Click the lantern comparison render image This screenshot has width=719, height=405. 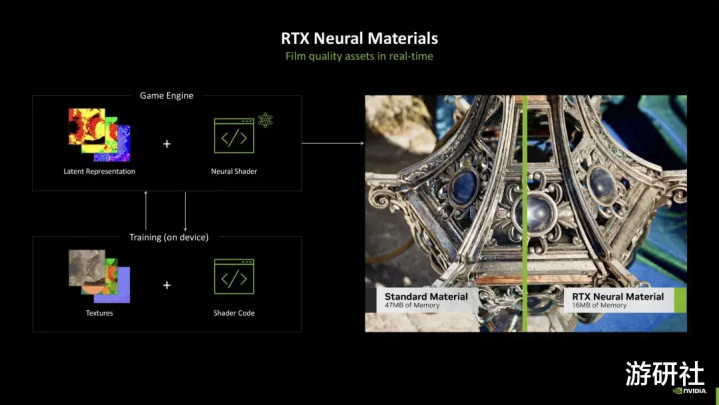(525, 213)
